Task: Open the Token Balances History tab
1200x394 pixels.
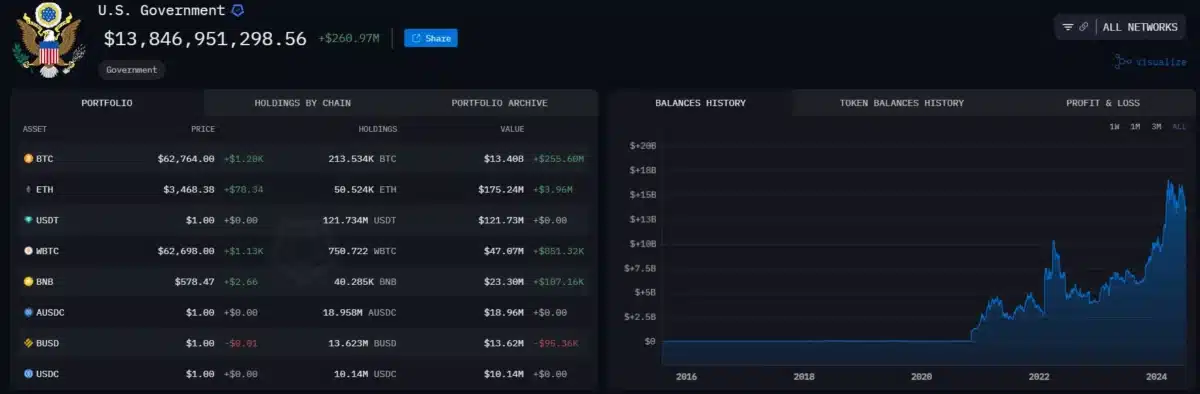Action: (x=901, y=103)
